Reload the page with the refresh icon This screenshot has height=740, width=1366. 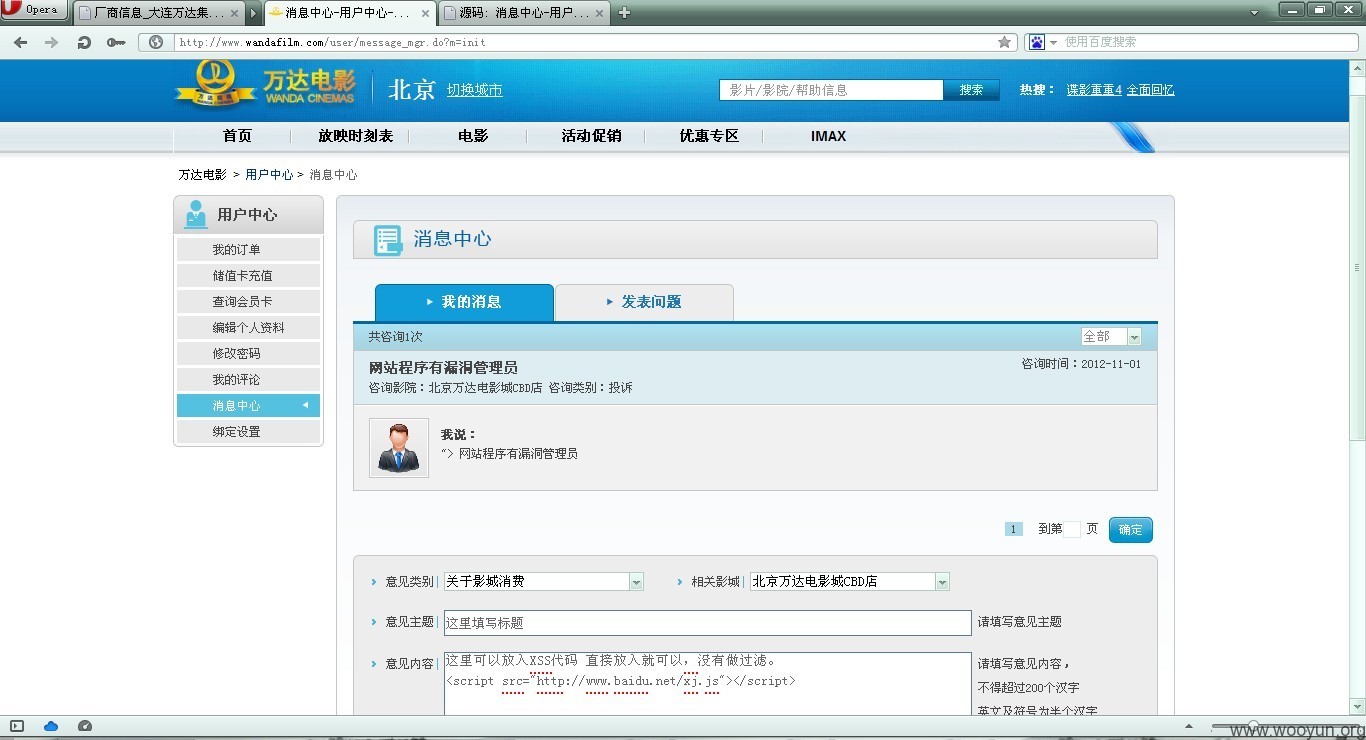pos(84,42)
